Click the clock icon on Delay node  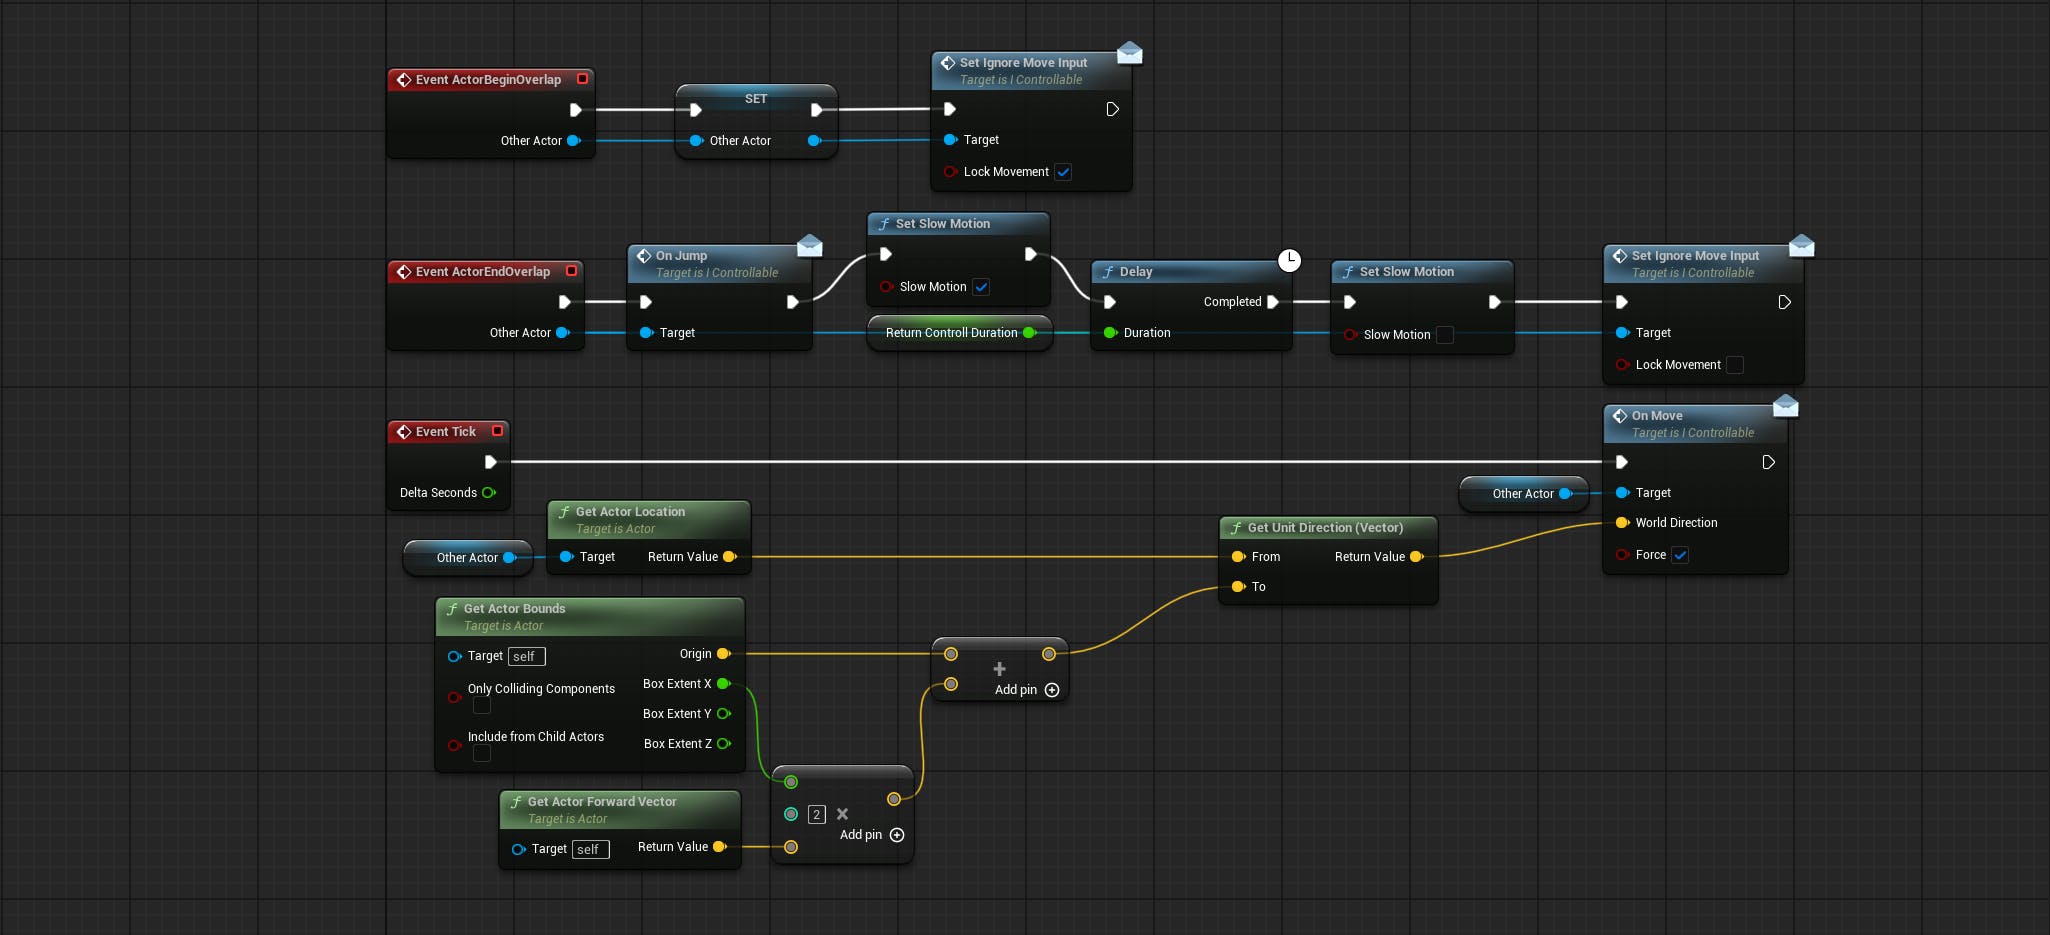[1289, 260]
